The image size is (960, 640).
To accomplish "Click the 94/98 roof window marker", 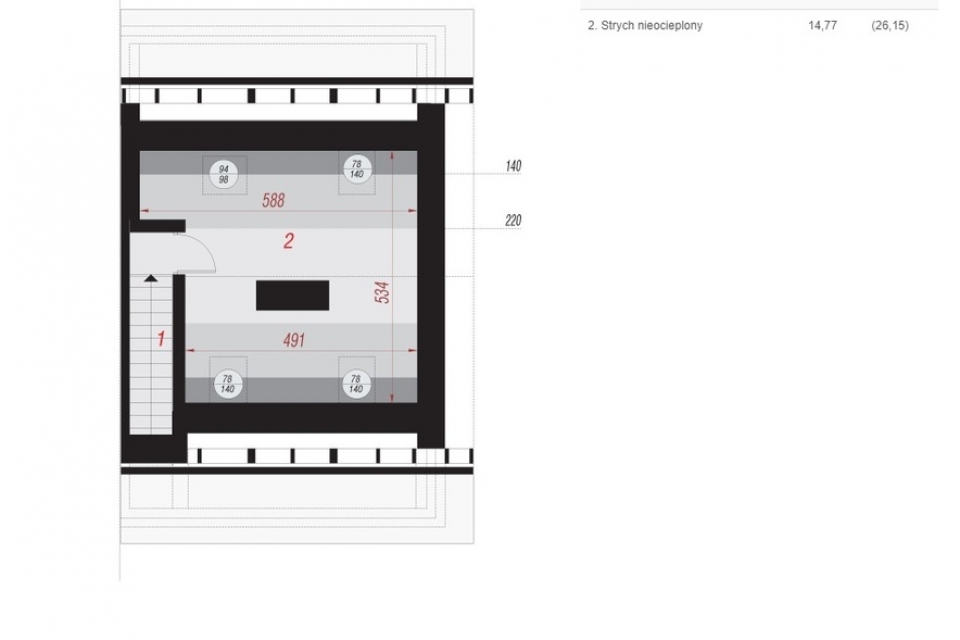I will [x=223, y=174].
